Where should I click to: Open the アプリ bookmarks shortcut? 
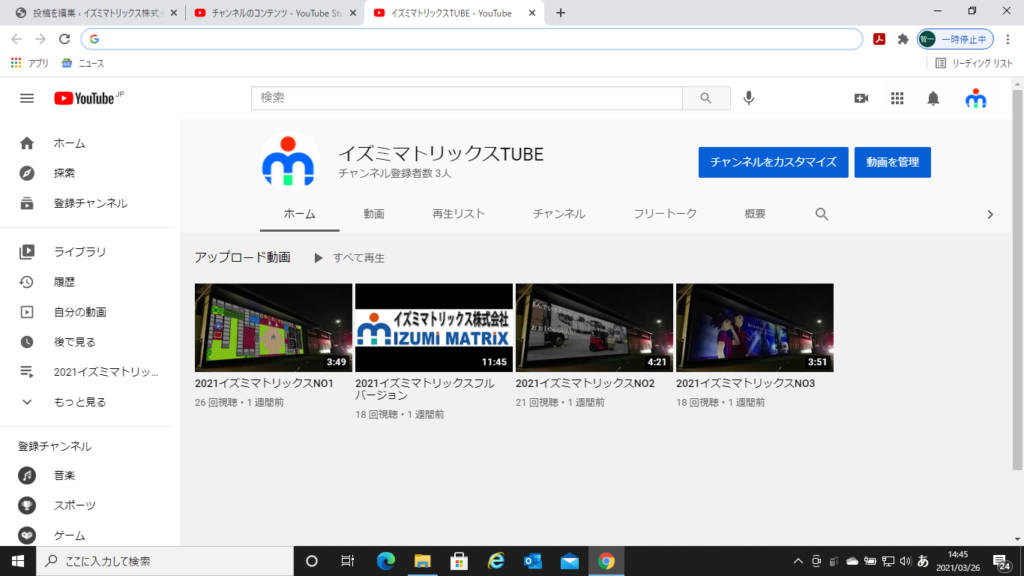tap(30, 63)
